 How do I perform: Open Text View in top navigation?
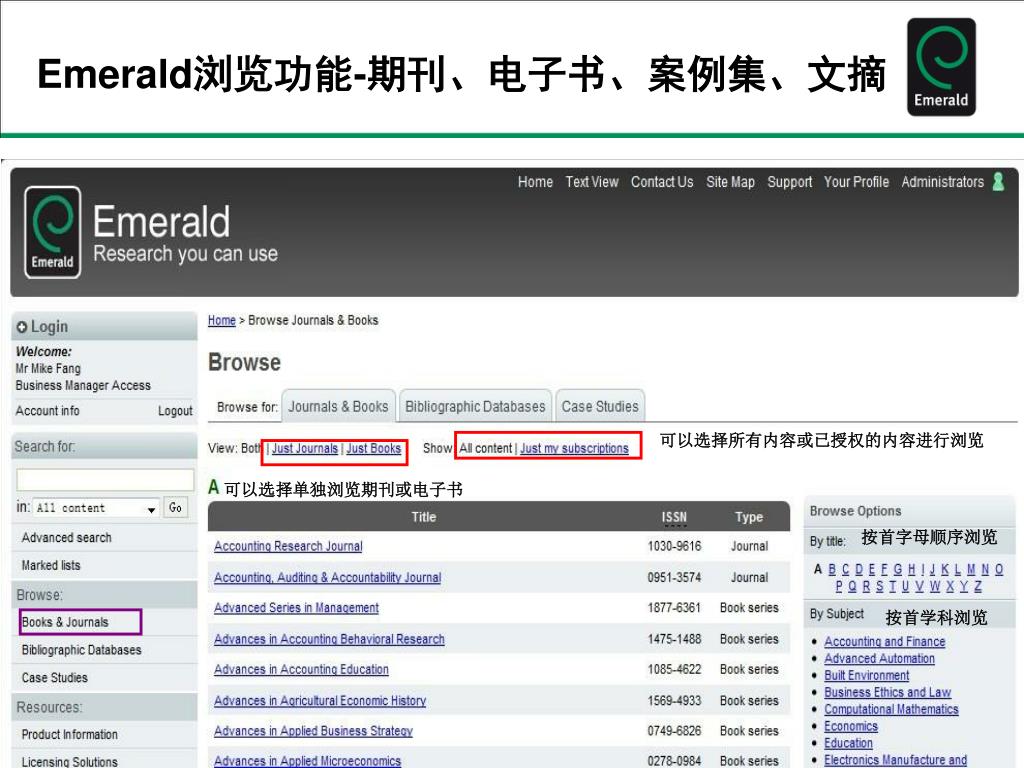click(592, 182)
